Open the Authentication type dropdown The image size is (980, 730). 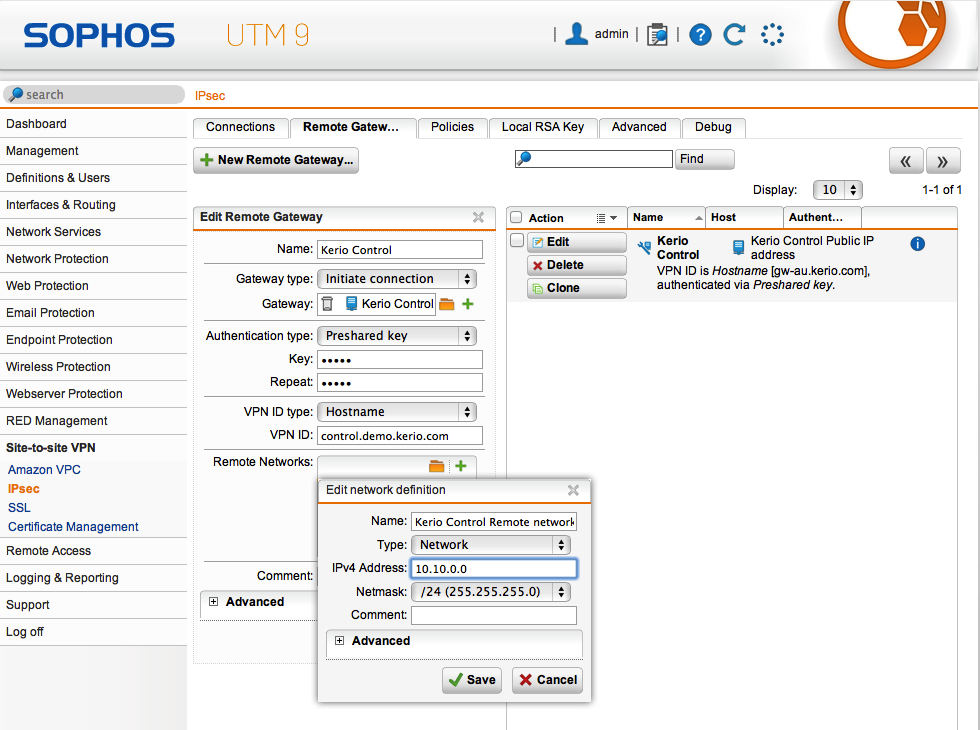click(x=397, y=336)
